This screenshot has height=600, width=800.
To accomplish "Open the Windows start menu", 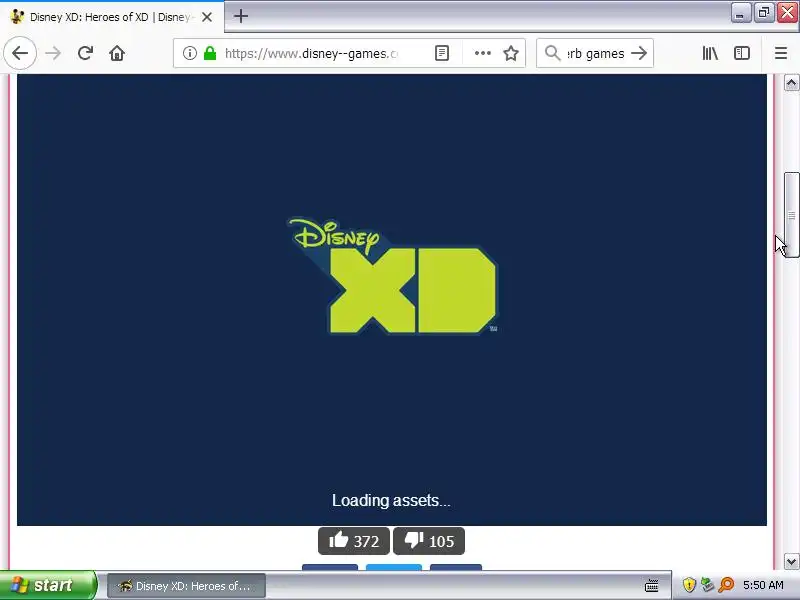I will coord(47,585).
